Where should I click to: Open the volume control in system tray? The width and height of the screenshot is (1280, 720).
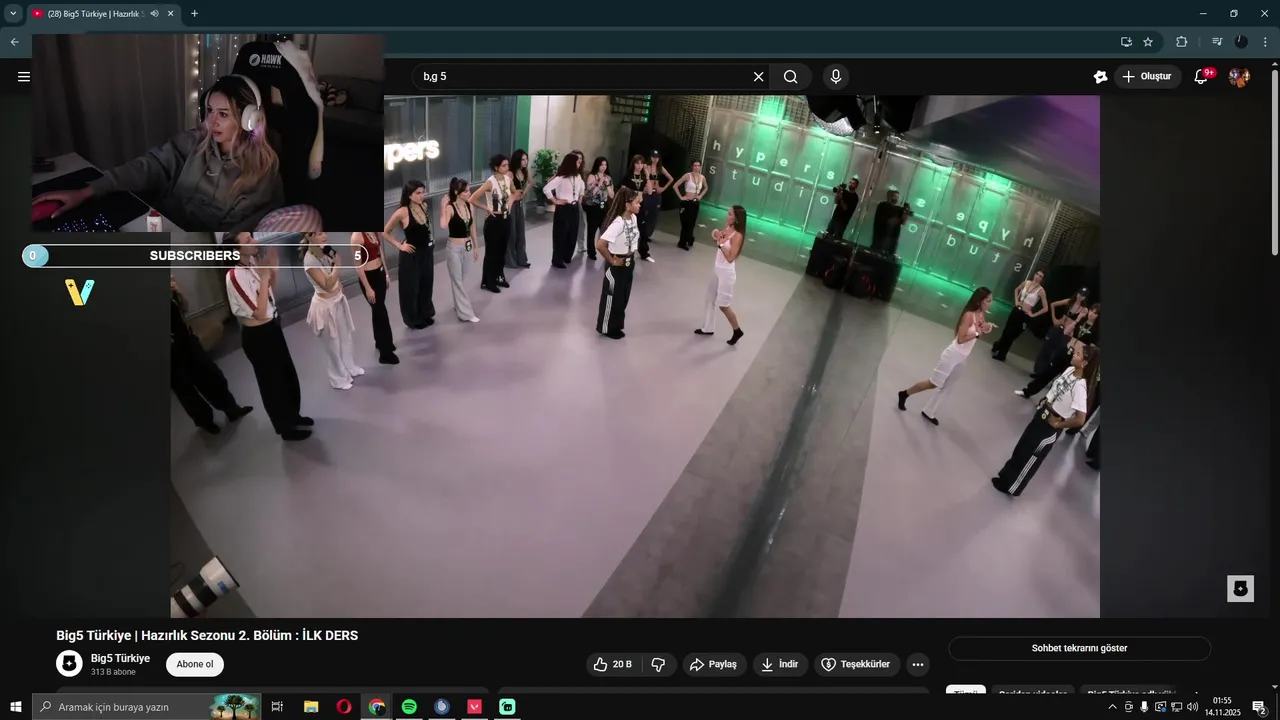pyautogui.click(x=1192, y=707)
